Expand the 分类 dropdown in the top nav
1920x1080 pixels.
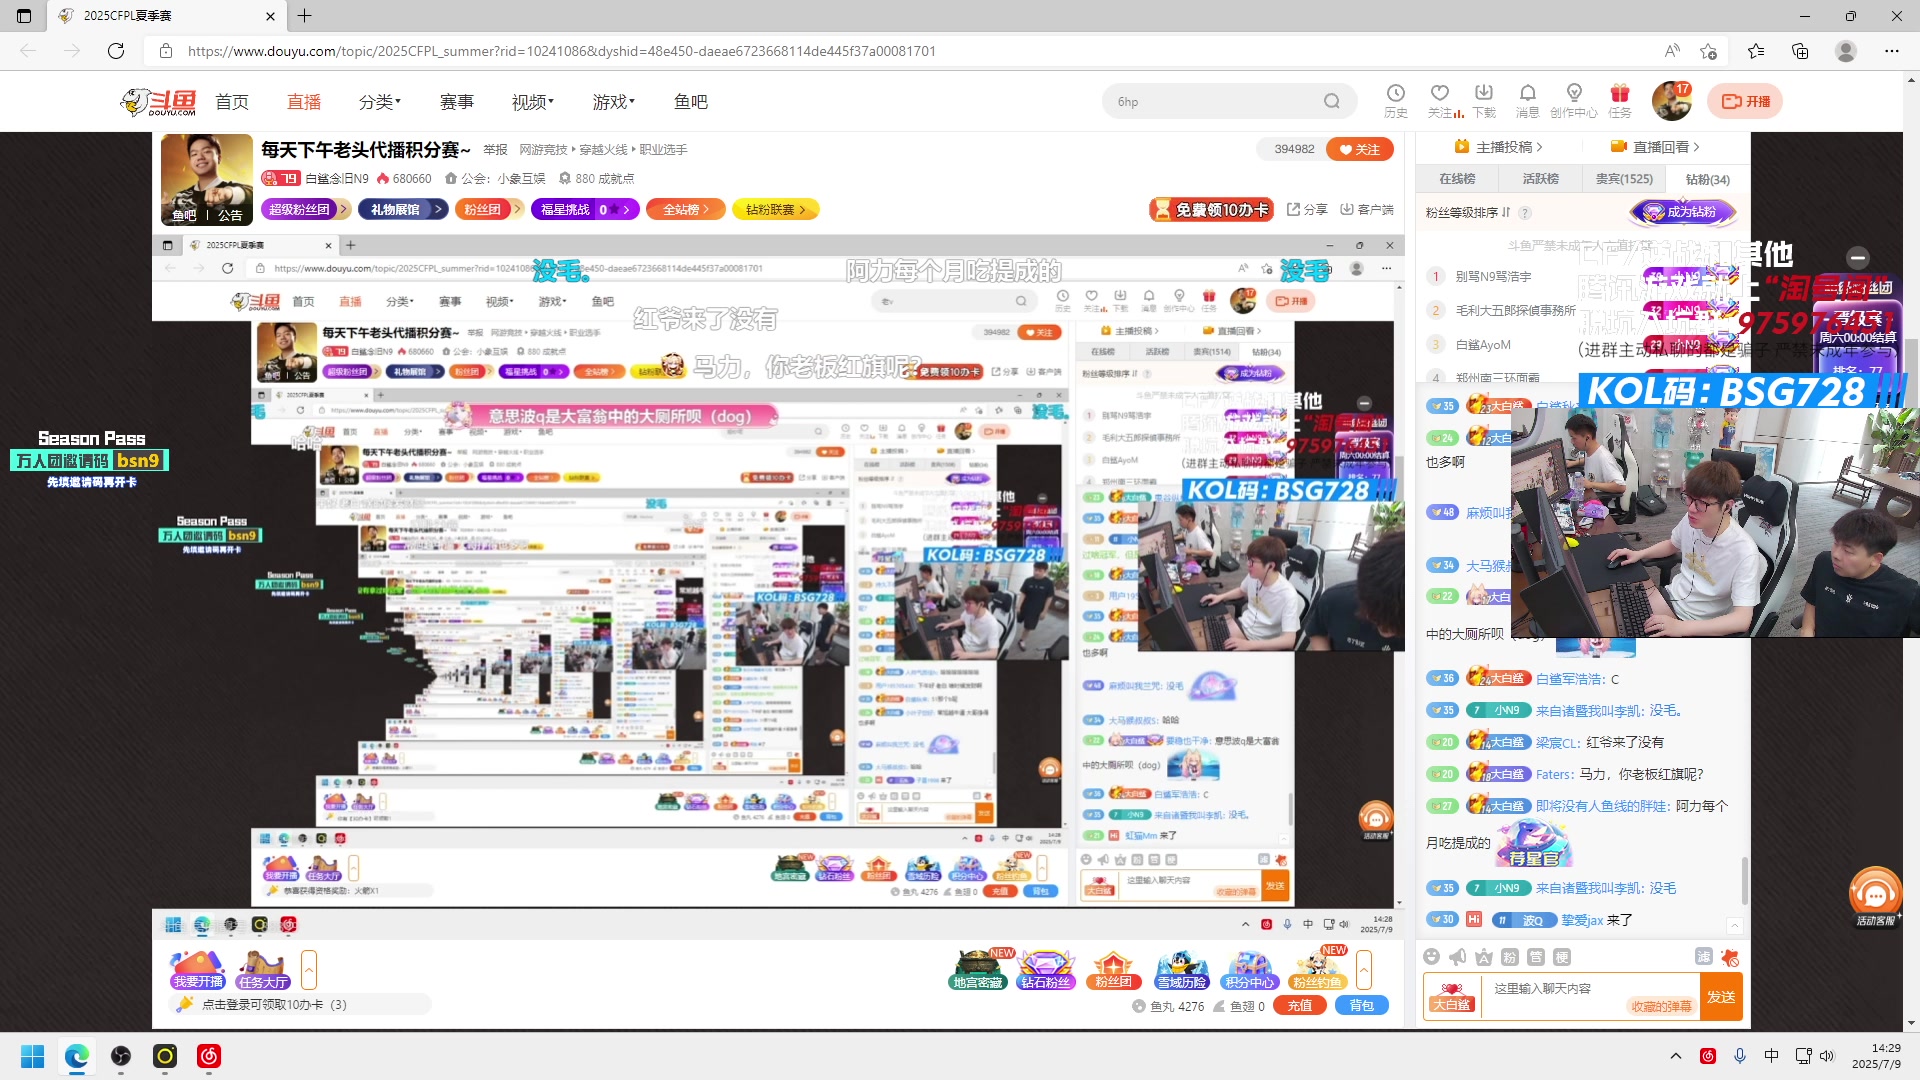click(x=380, y=102)
